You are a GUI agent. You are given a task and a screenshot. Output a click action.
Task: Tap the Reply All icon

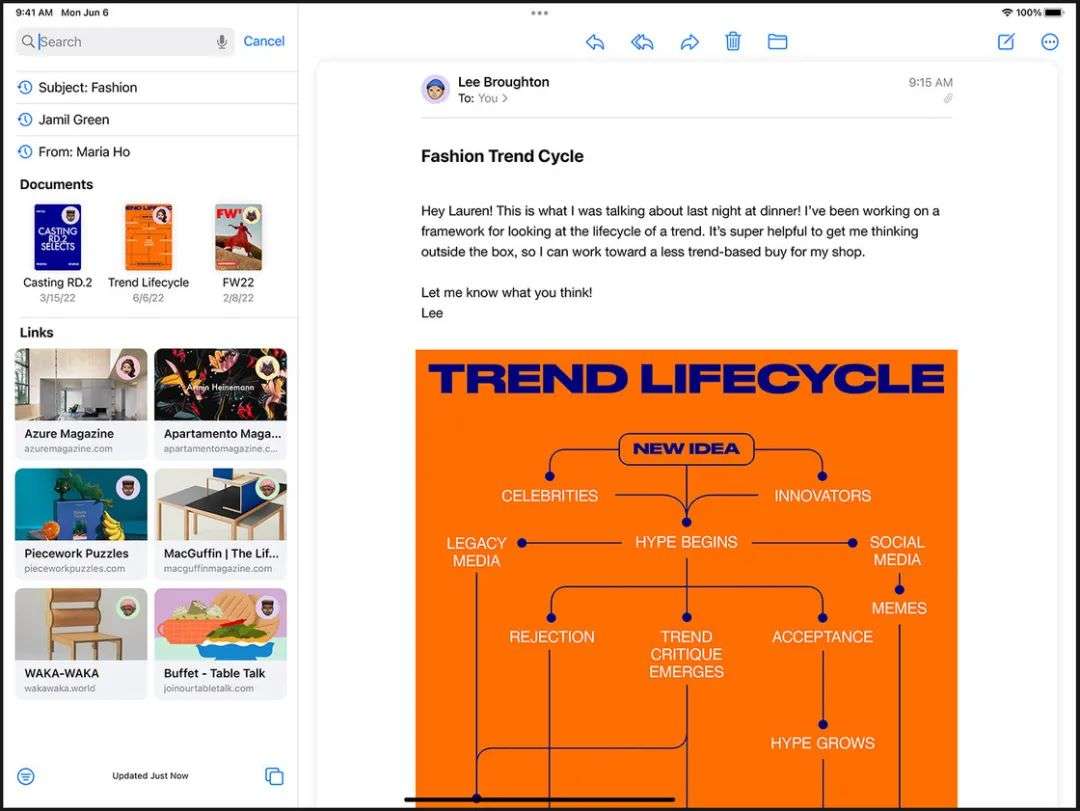(x=642, y=42)
